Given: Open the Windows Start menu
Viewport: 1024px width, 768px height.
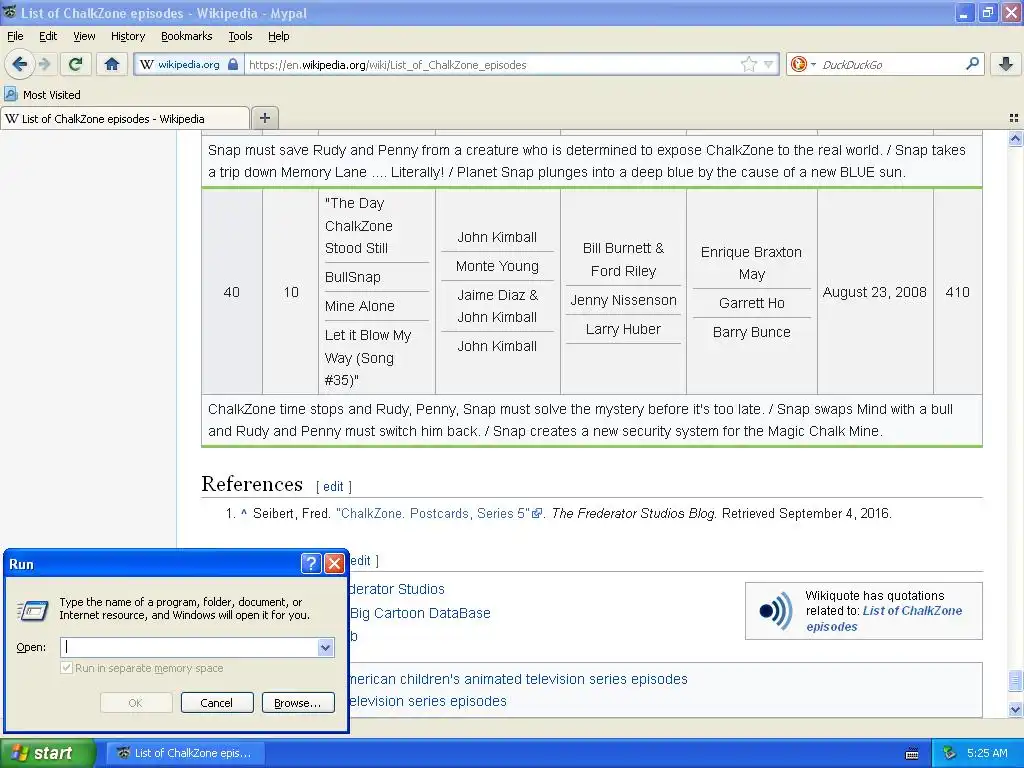Looking at the screenshot, I should point(48,753).
